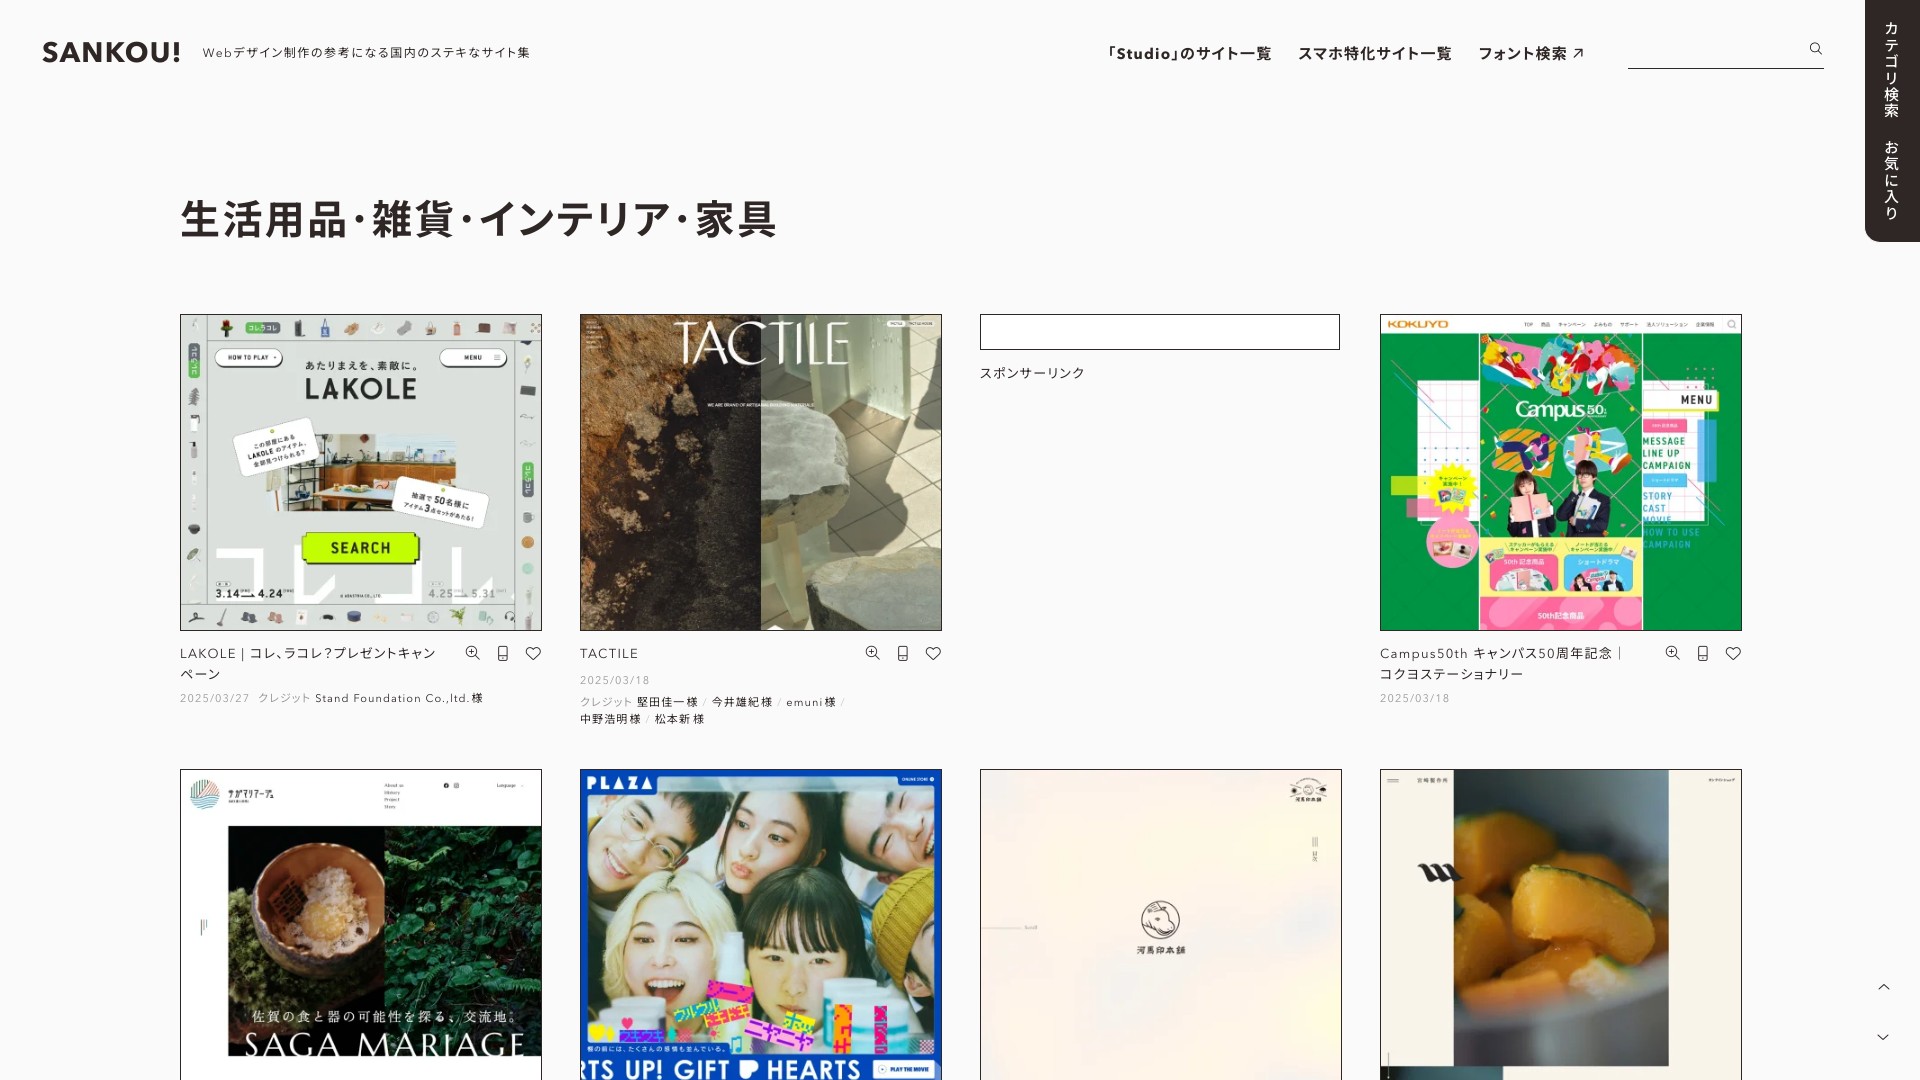Show smartphone view of TACTILE site
Viewport: 1920px width, 1080px height.
coord(903,653)
